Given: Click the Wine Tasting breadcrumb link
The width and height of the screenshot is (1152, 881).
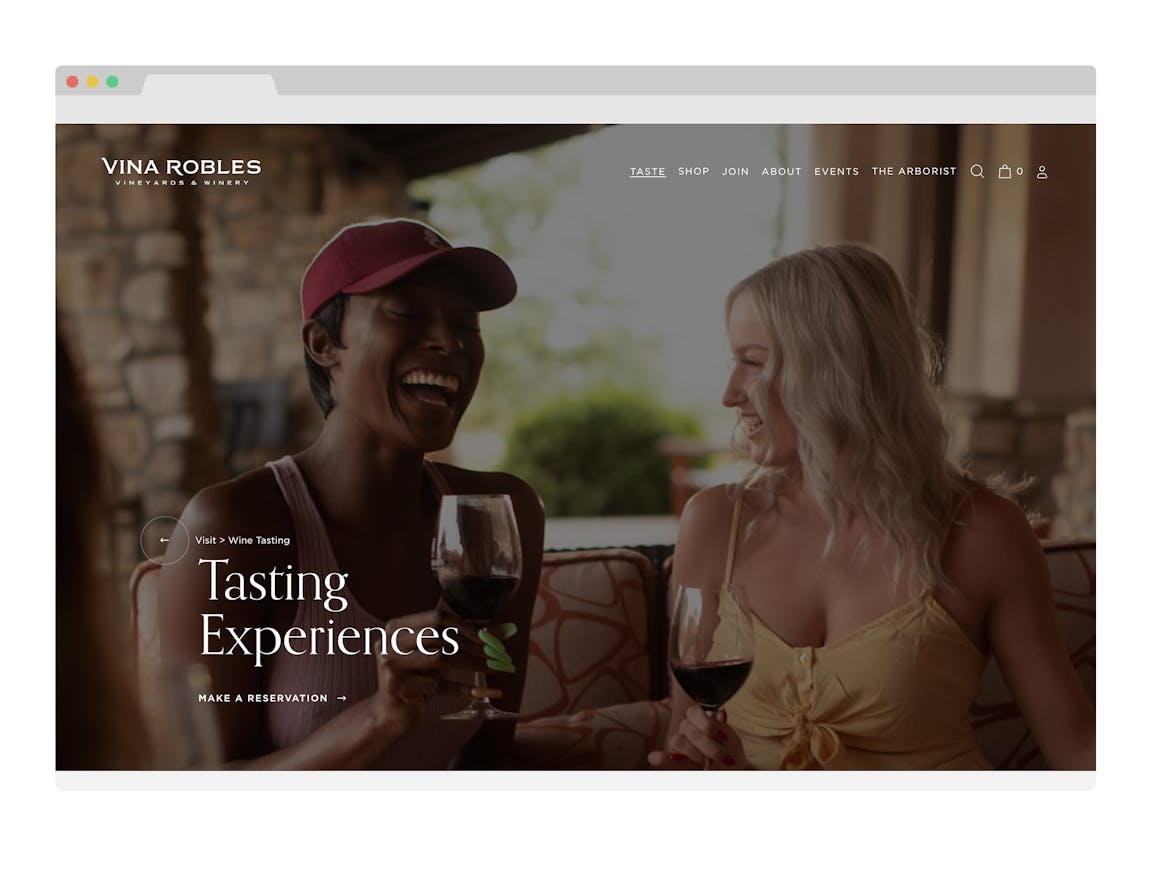Looking at the screenshot, I should (259, 540).
